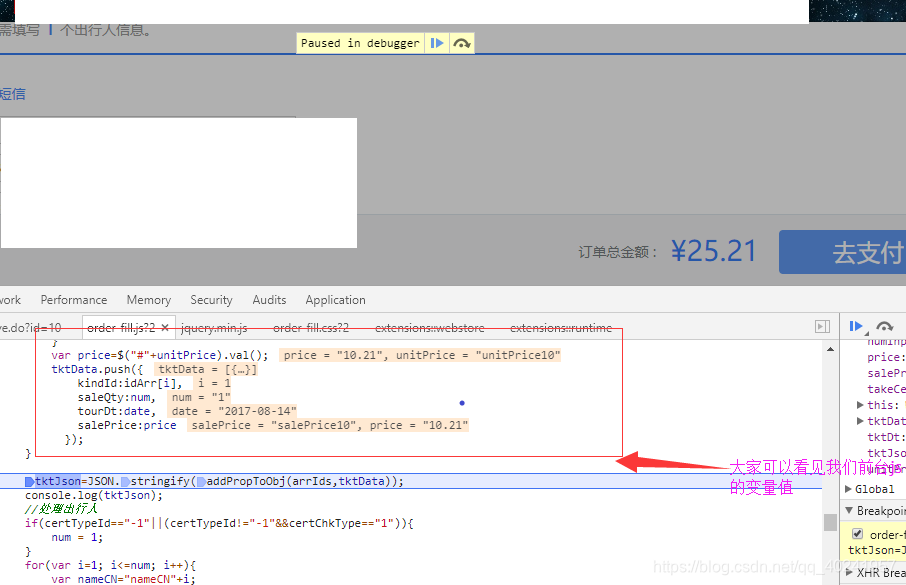Click the tktDt variable in the Scope panel
906x585 pixels.
886,437
